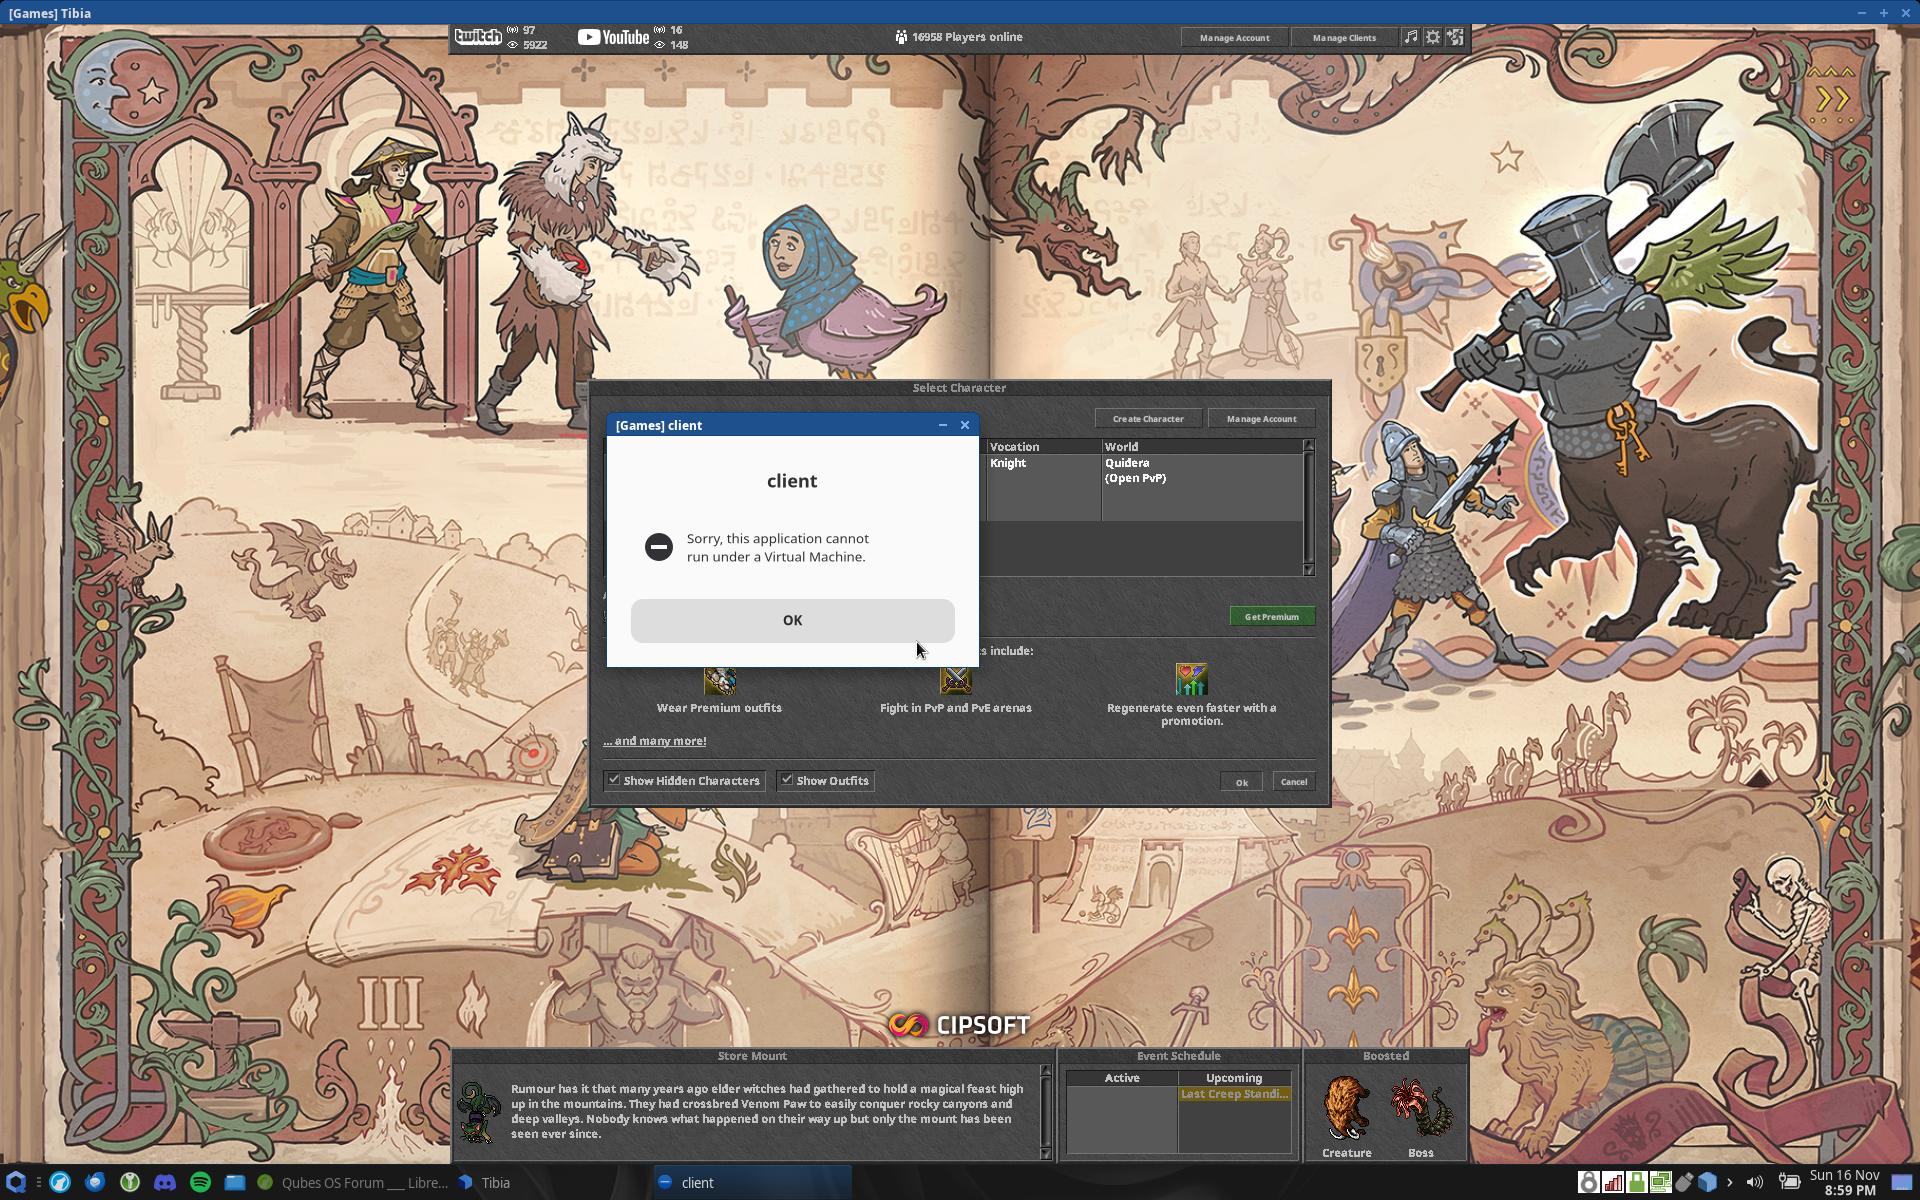
Task: Follow the '... and many more!' link
Action: point(654,741)
